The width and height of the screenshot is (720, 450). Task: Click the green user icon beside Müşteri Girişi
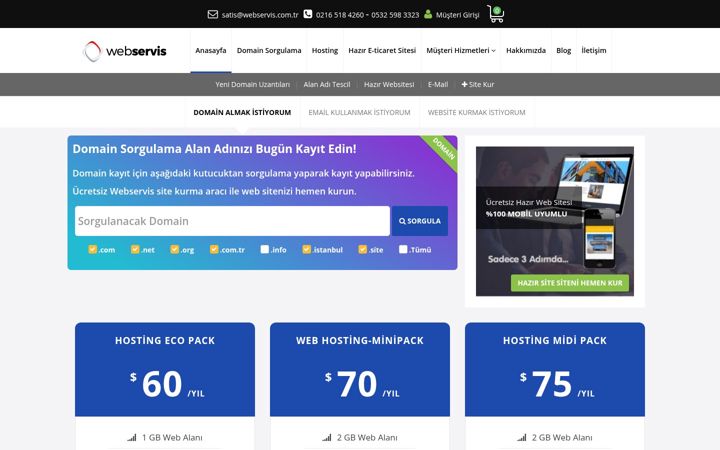[x=428, y=14]
